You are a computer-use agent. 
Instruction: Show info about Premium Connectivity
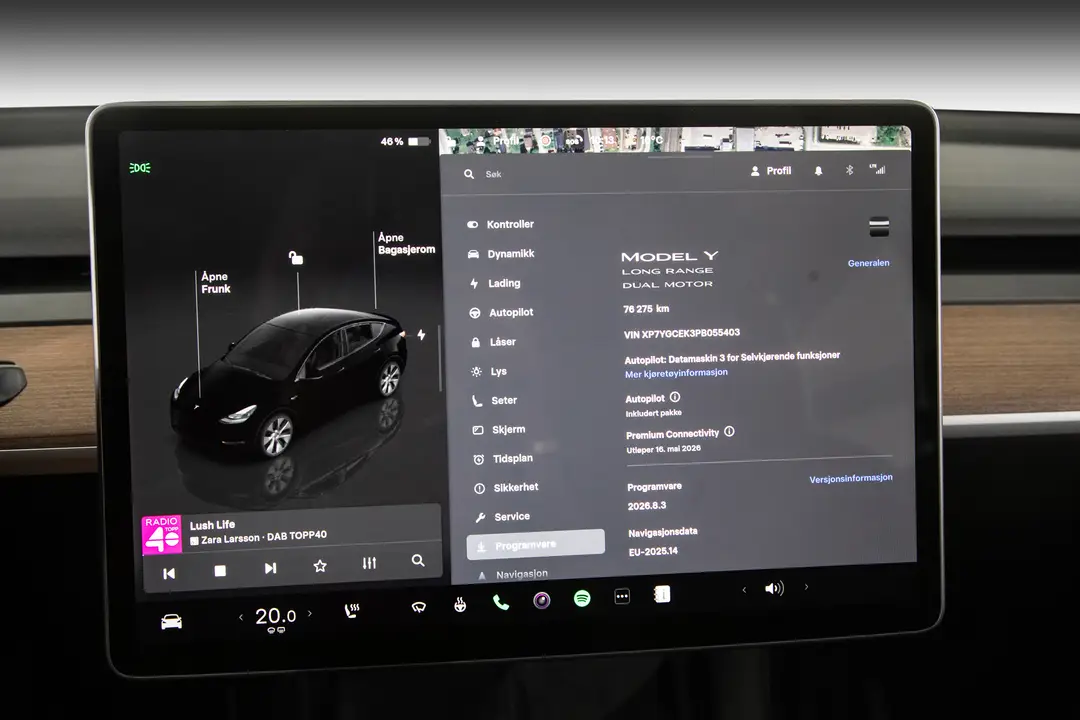point(729,431)
